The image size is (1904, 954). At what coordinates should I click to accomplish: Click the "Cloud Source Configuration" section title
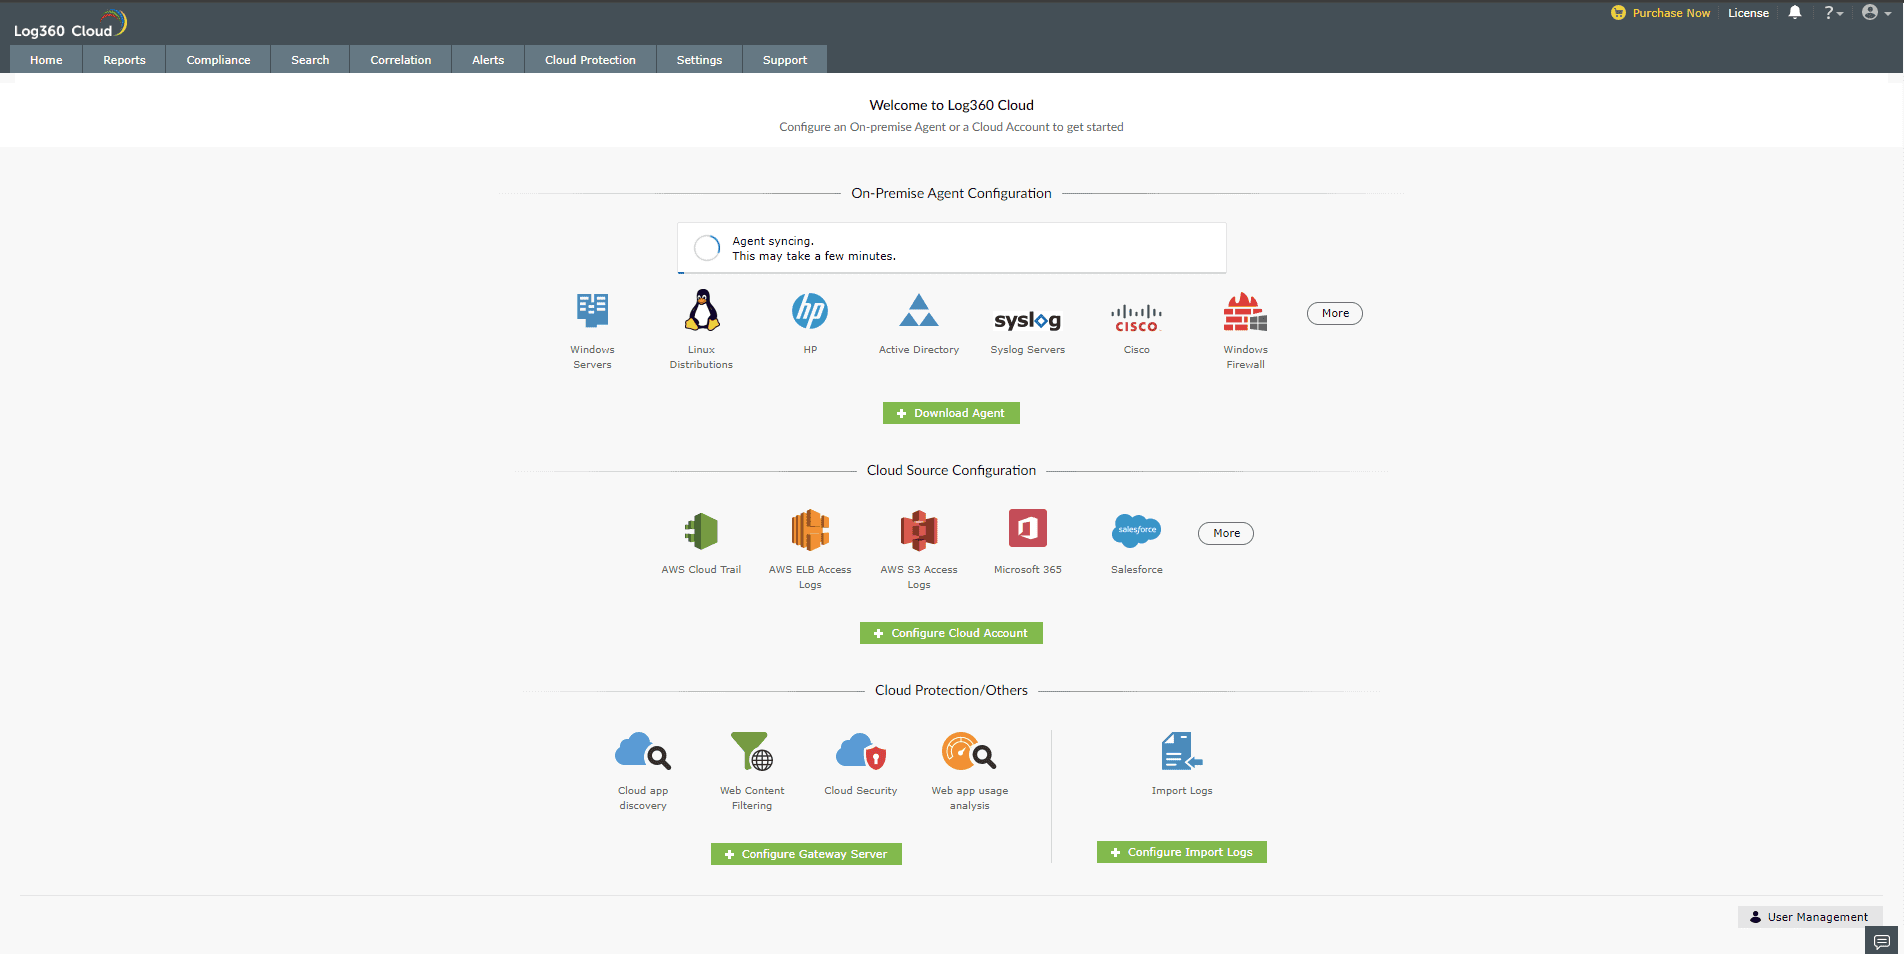951,470
